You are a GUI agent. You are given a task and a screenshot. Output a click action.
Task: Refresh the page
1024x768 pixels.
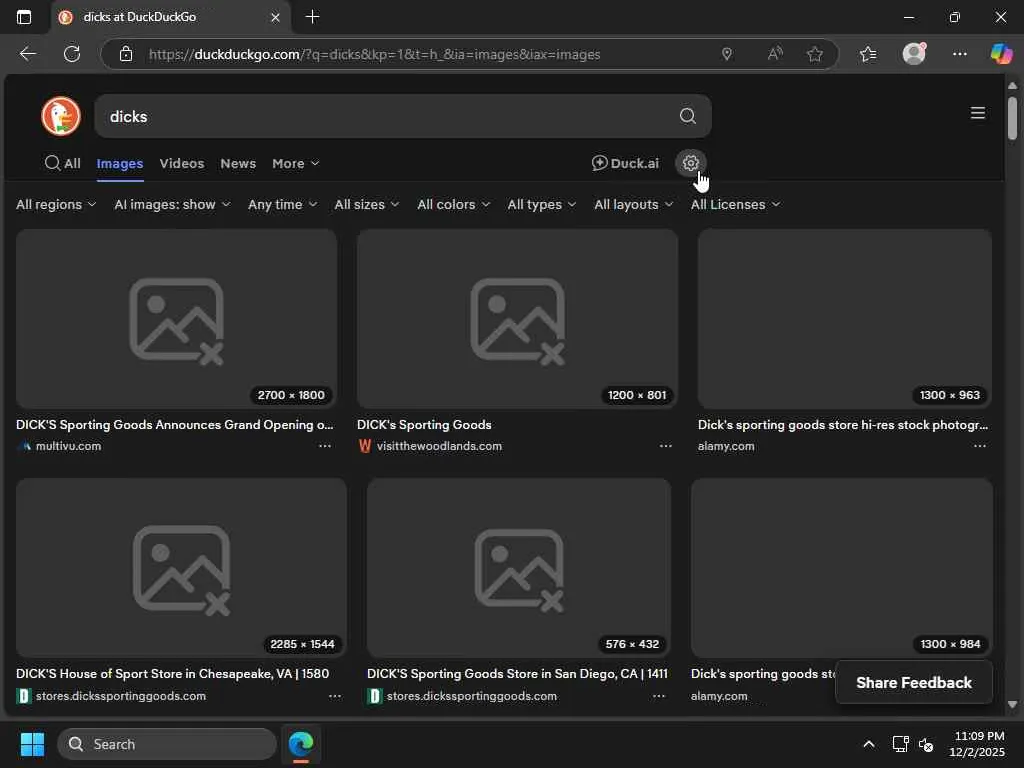tap(72, 54)
